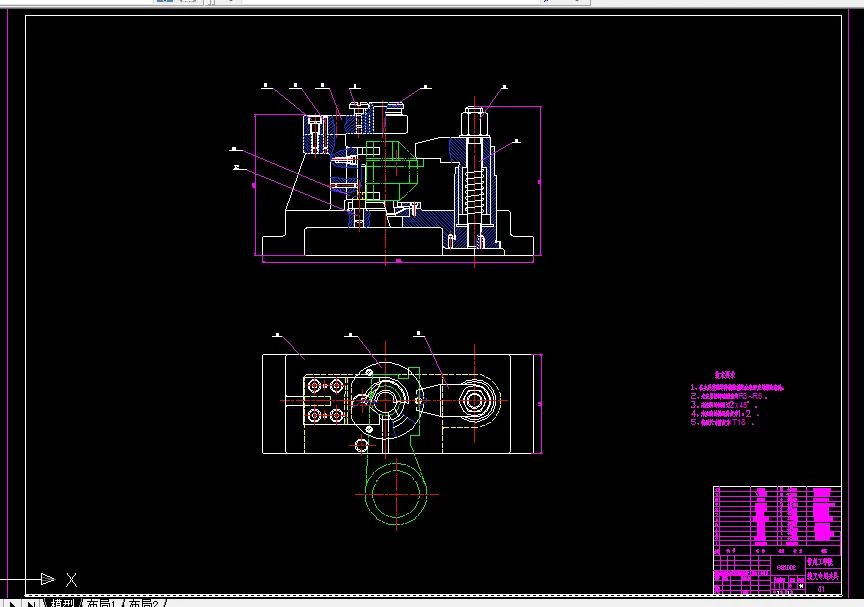The image size is (864, 607).
Task: Select technical note line with T18
Action: point(722,422)
